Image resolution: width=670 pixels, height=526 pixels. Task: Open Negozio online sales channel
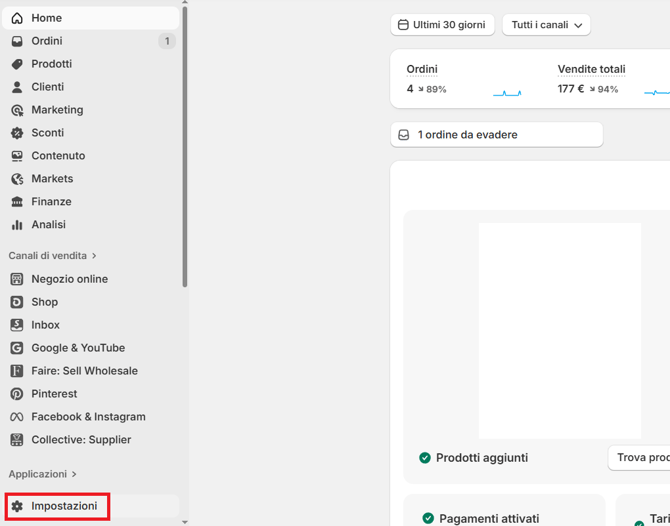click(69, 279)
